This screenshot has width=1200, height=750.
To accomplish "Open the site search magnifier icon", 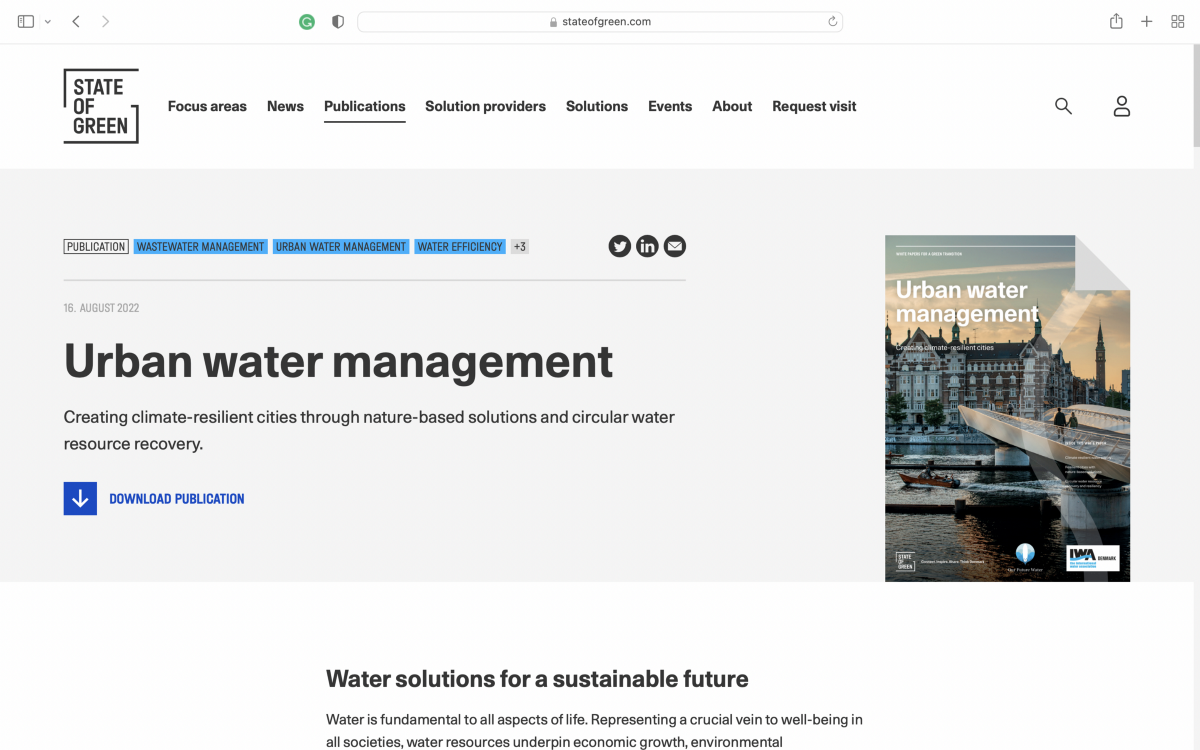I will click(1063, 106).
